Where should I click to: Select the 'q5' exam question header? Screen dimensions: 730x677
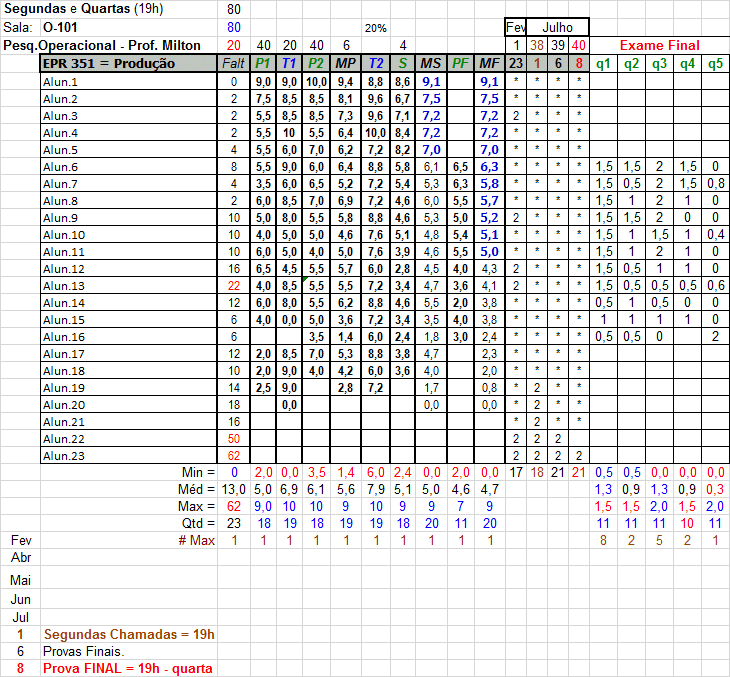[715, 64]
